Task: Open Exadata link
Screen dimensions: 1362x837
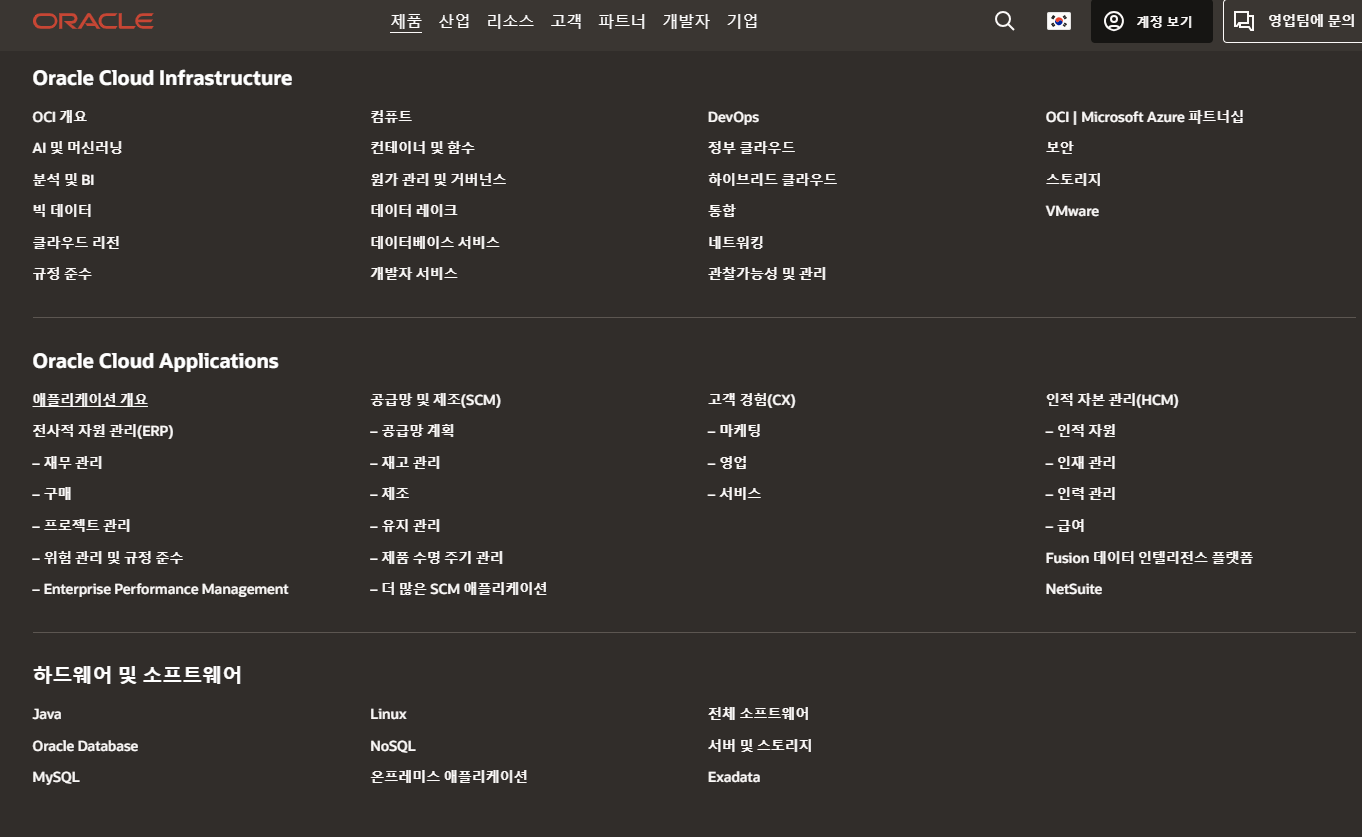Action: coord(734,777)
